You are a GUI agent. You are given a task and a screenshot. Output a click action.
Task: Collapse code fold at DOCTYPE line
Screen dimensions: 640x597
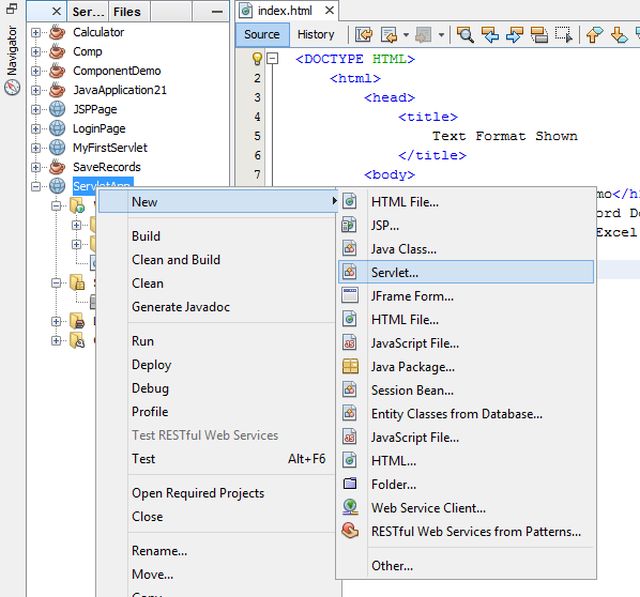[272, 58]
